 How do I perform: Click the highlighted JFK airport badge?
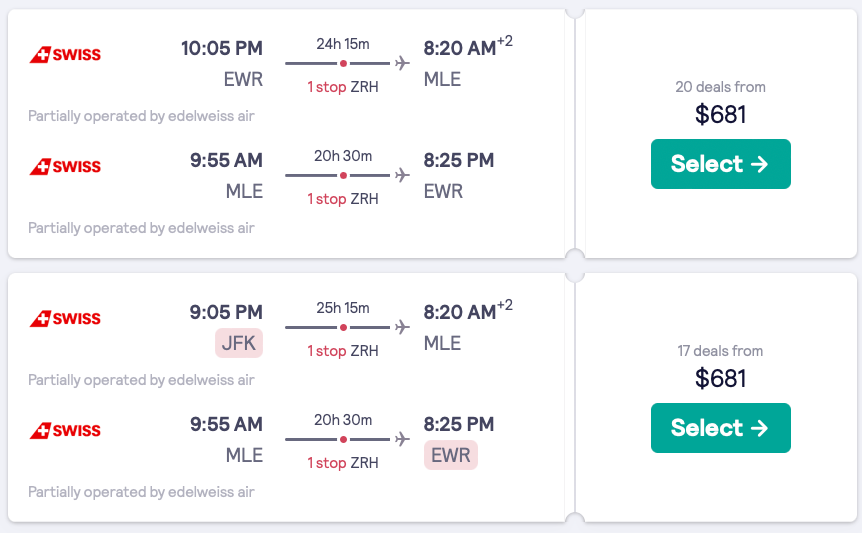239,344
